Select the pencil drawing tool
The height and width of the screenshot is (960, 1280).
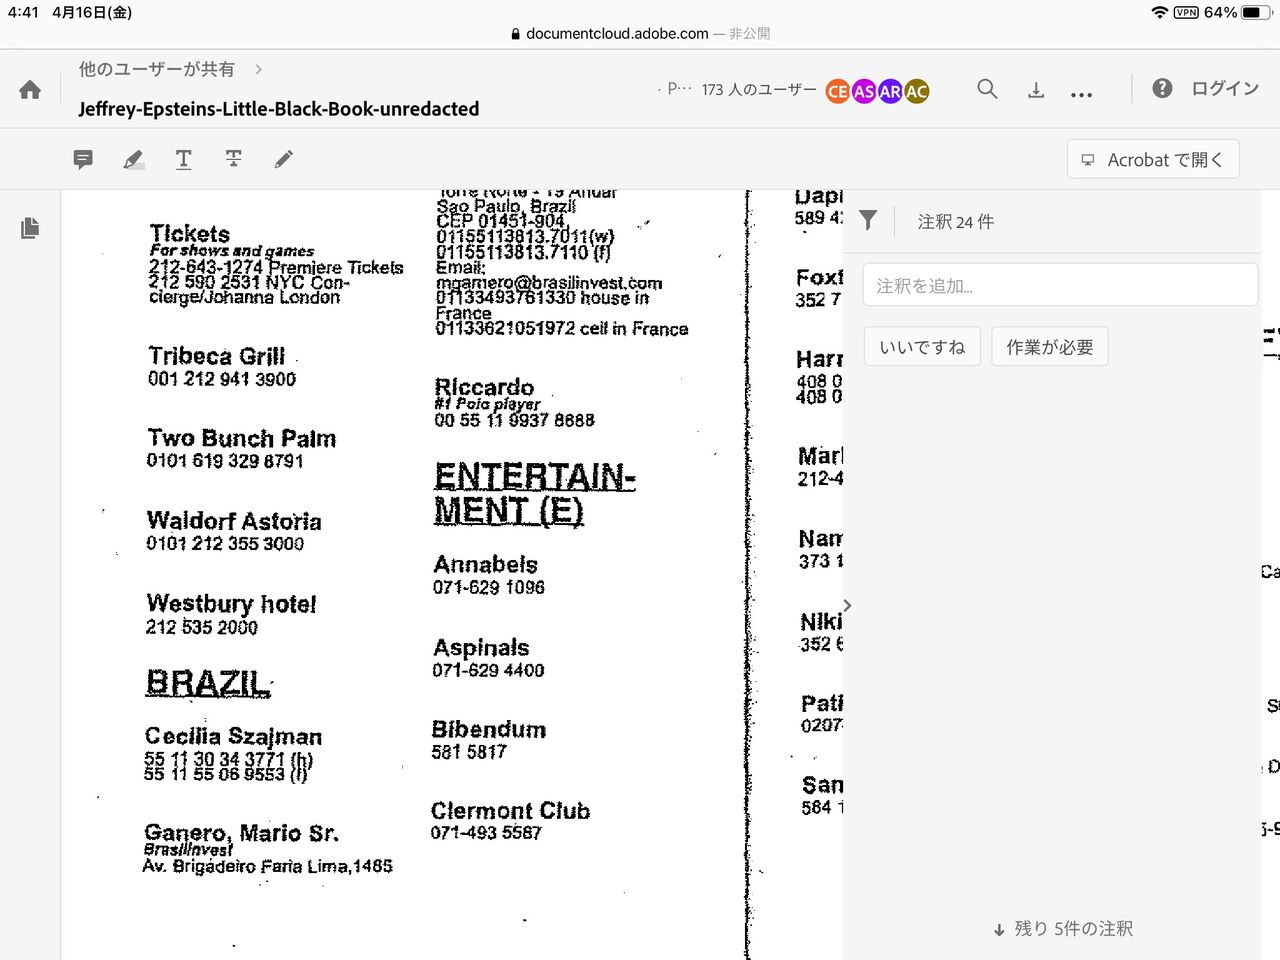pos(284,159)
